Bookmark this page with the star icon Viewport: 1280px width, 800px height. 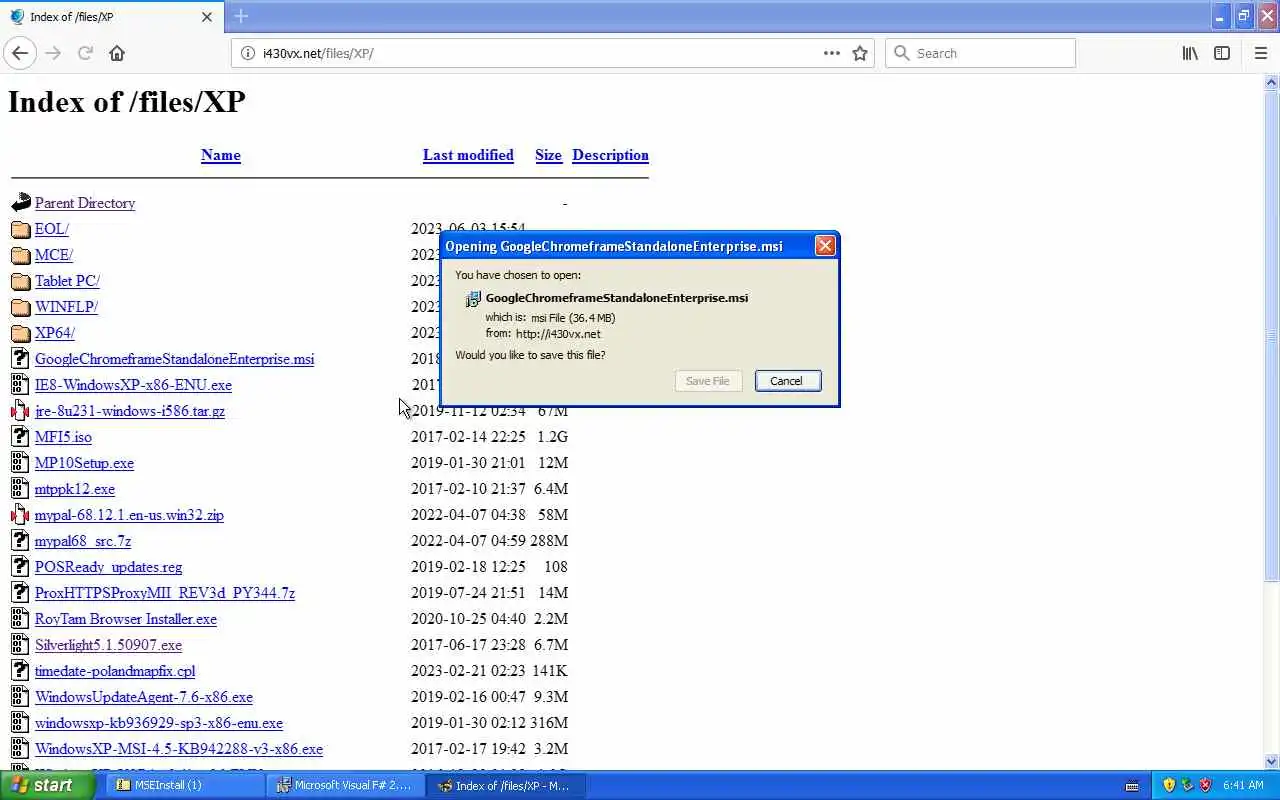tap(860, 53)
